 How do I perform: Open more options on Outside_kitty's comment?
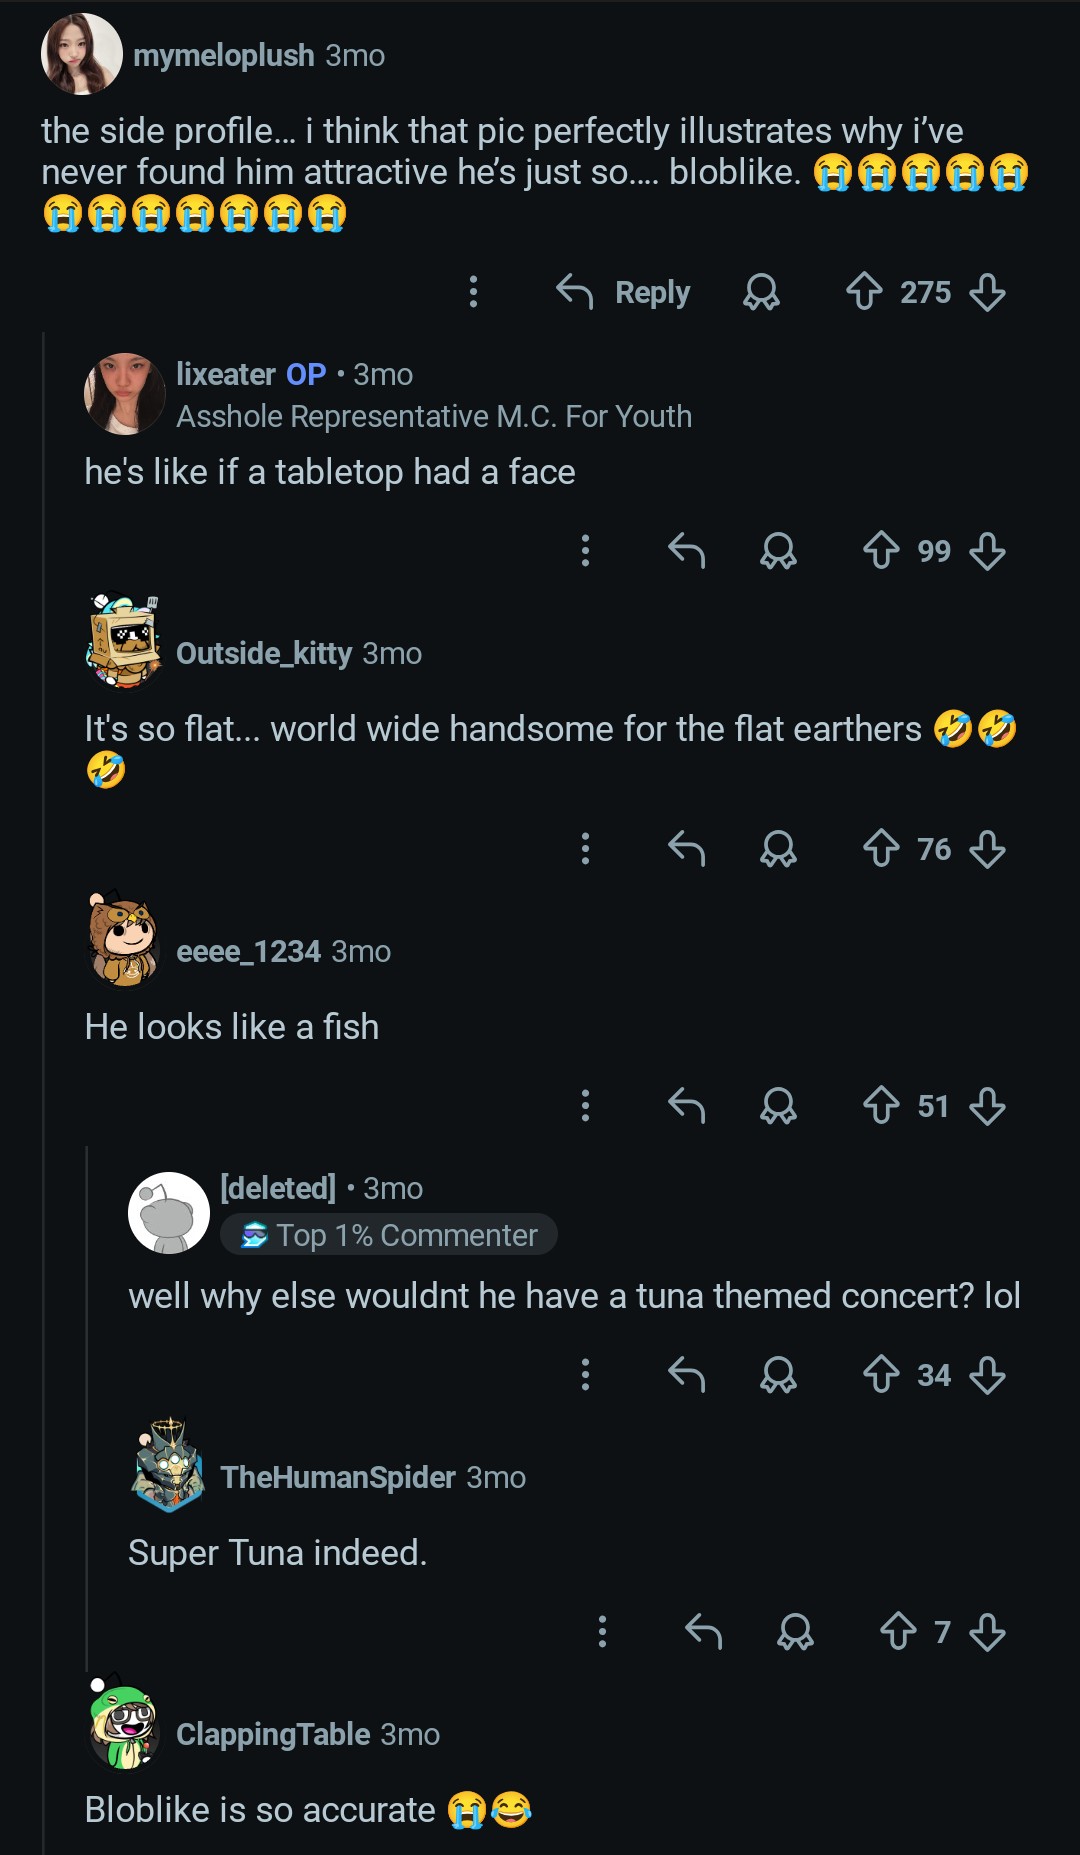(586, 849)
